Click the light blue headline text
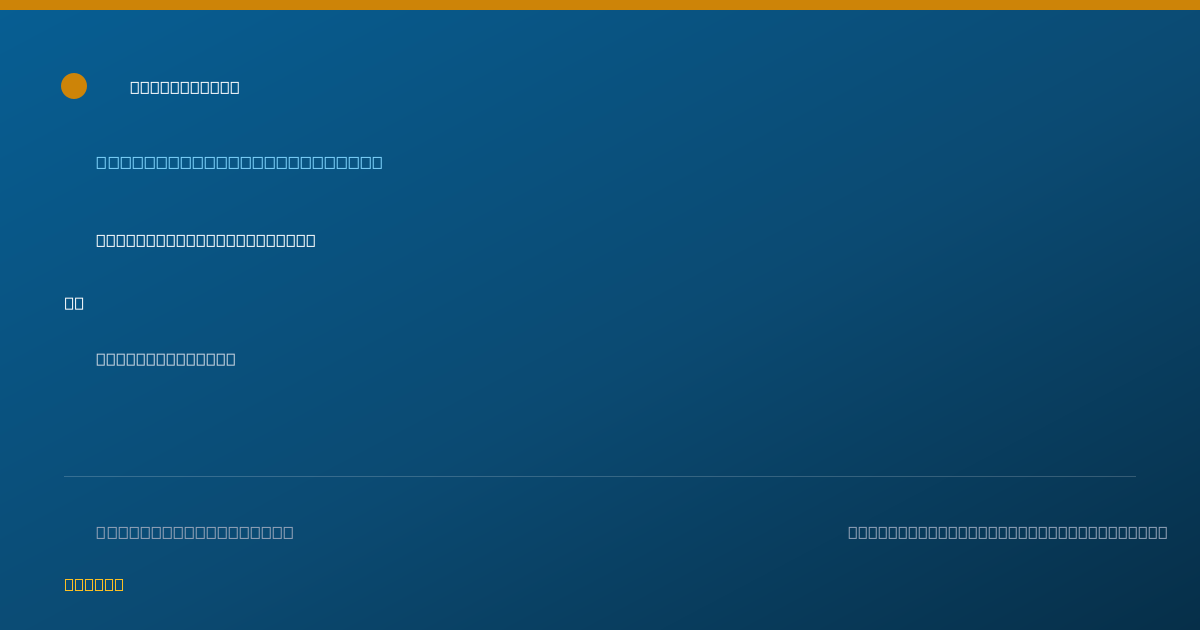This screenshot has height=630, width=1200. (239, 162)
